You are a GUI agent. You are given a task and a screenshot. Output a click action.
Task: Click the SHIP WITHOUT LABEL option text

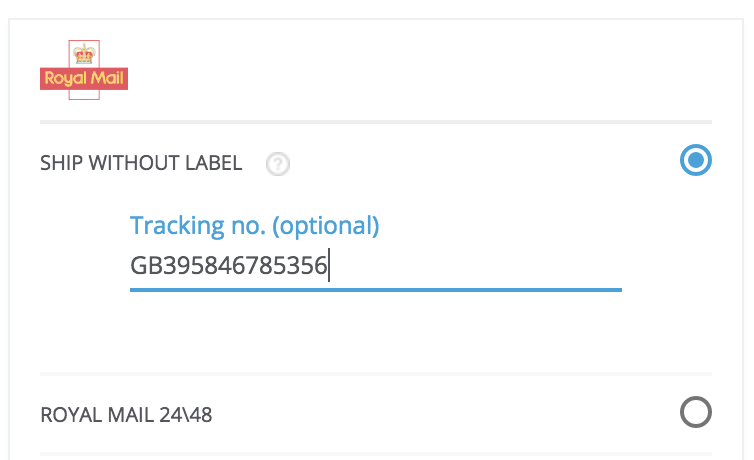pos(141,163)
